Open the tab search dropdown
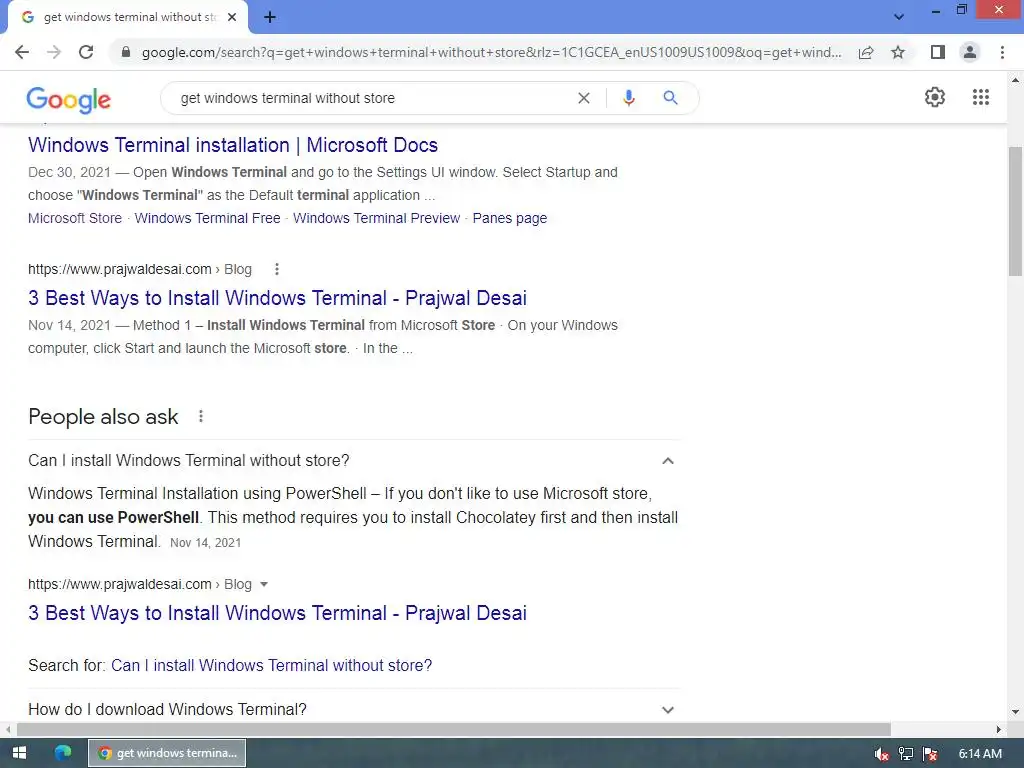This screenshot has width=1024, height=768. click(x=899, y=17)
